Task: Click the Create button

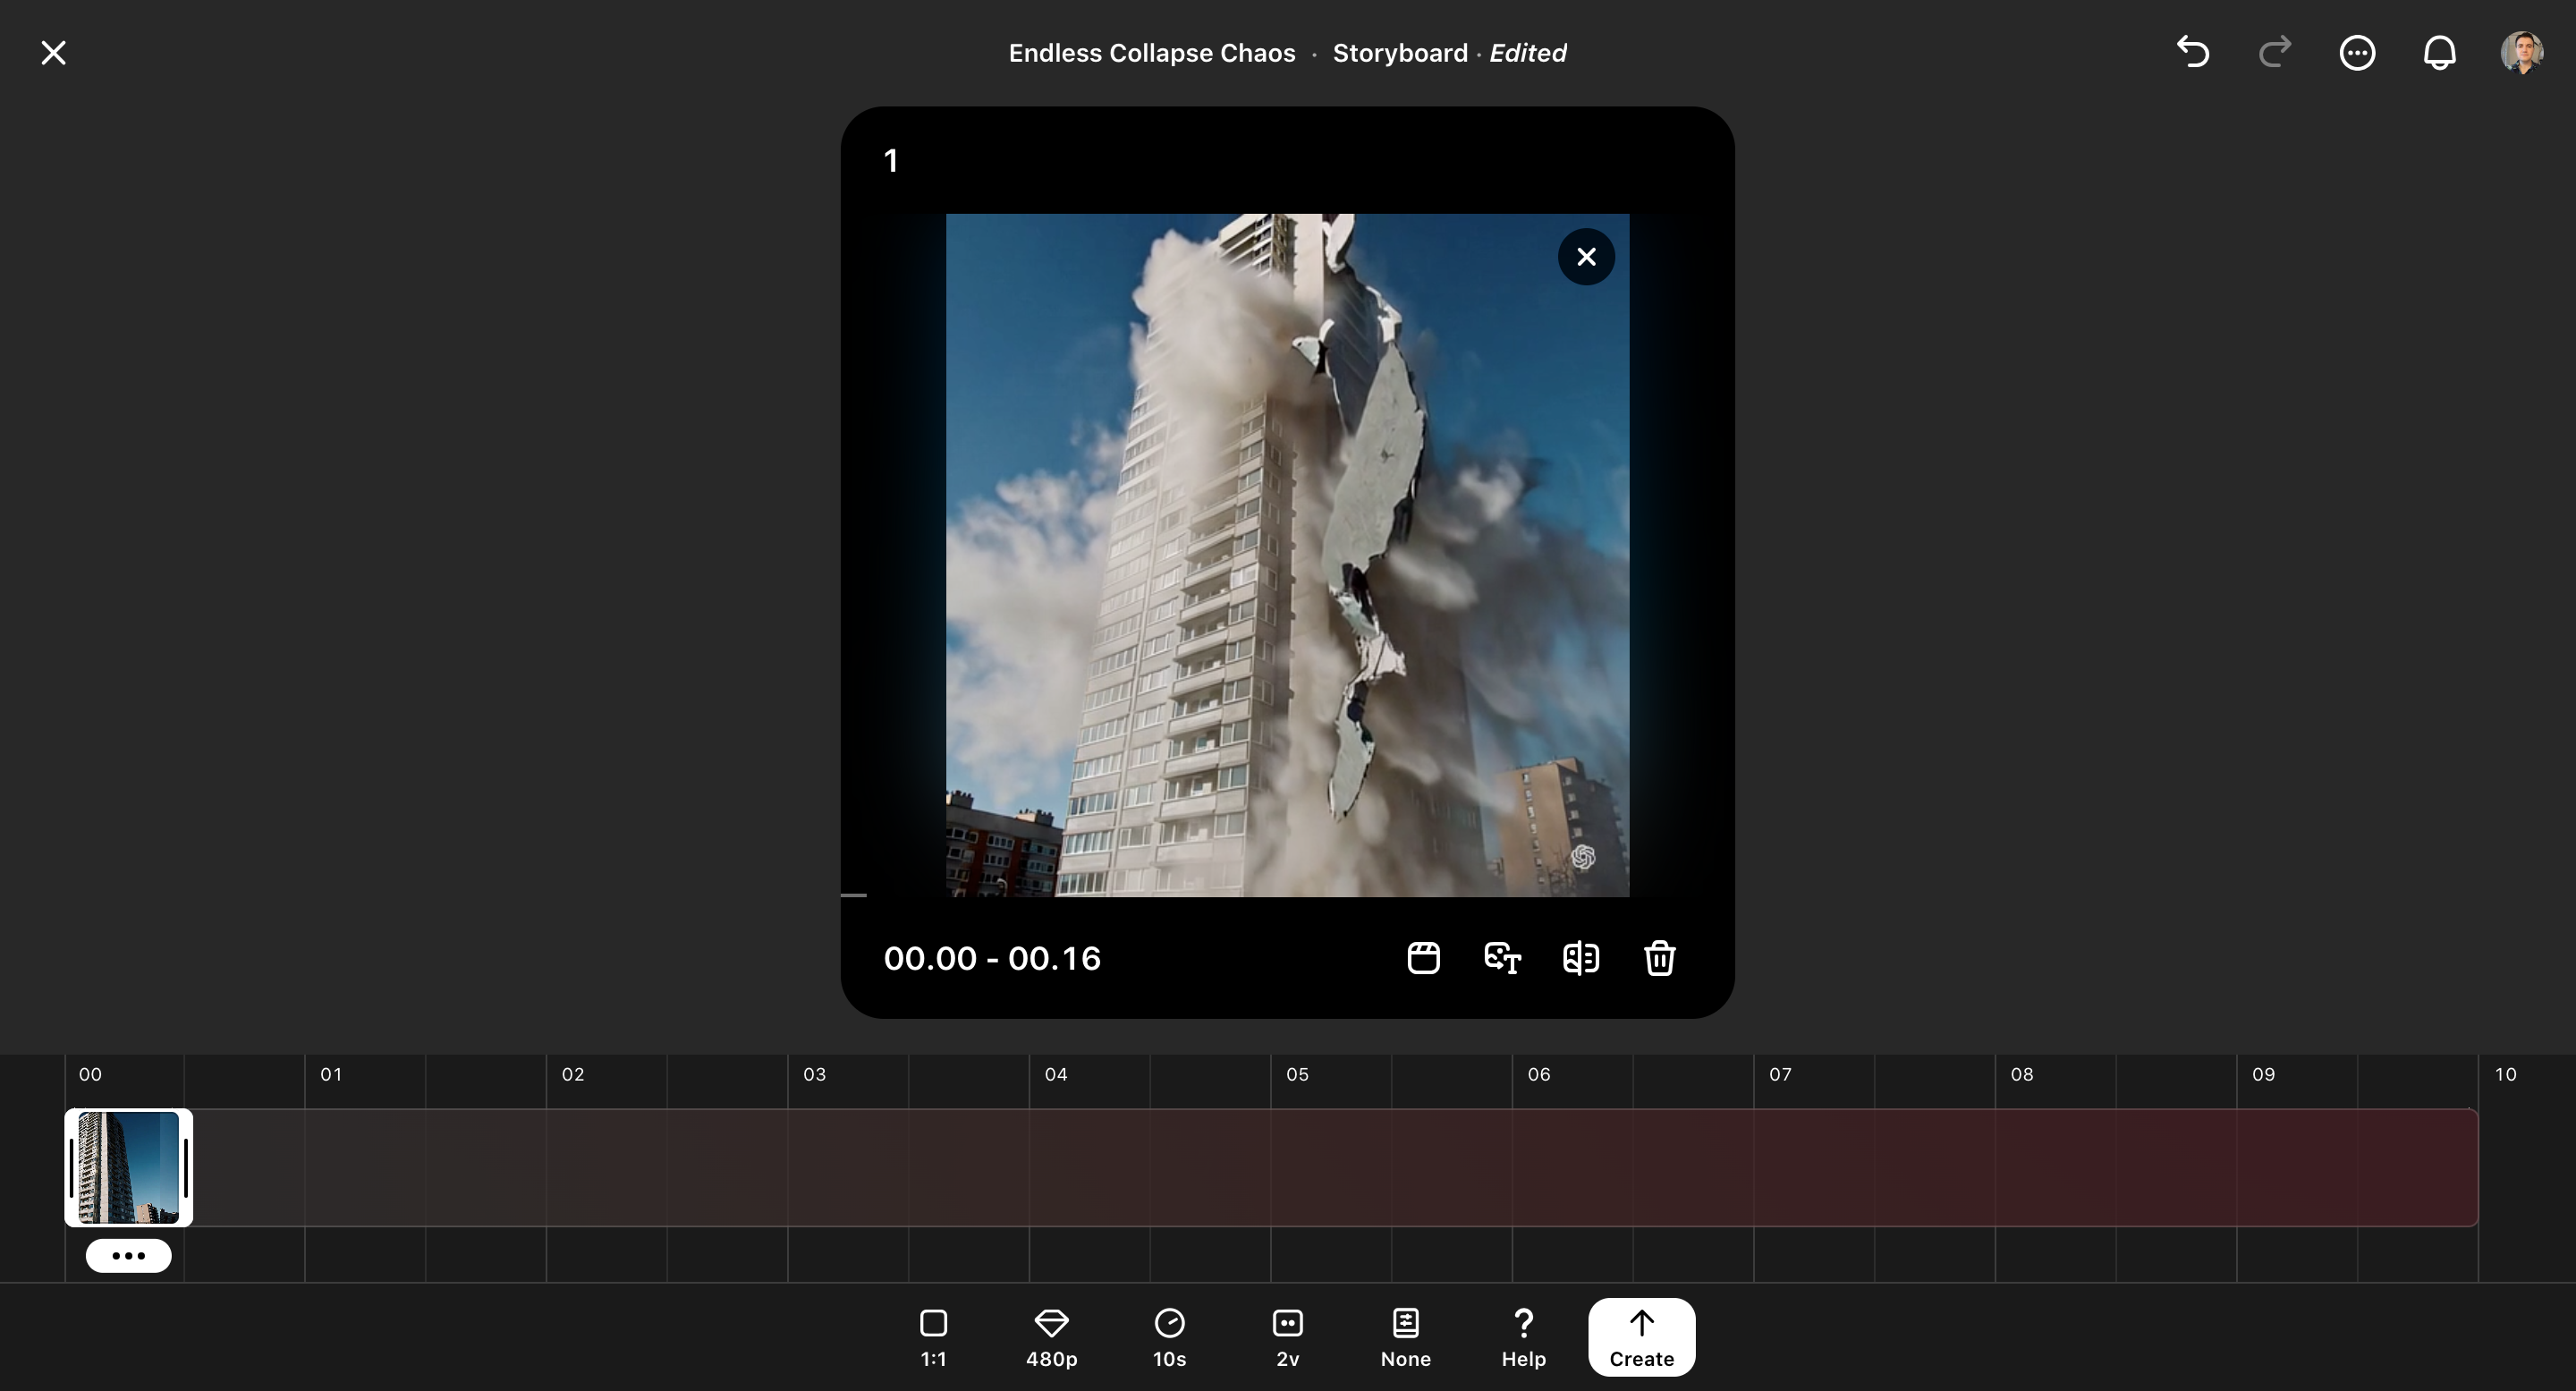Action: [x=1641, y=1337]
